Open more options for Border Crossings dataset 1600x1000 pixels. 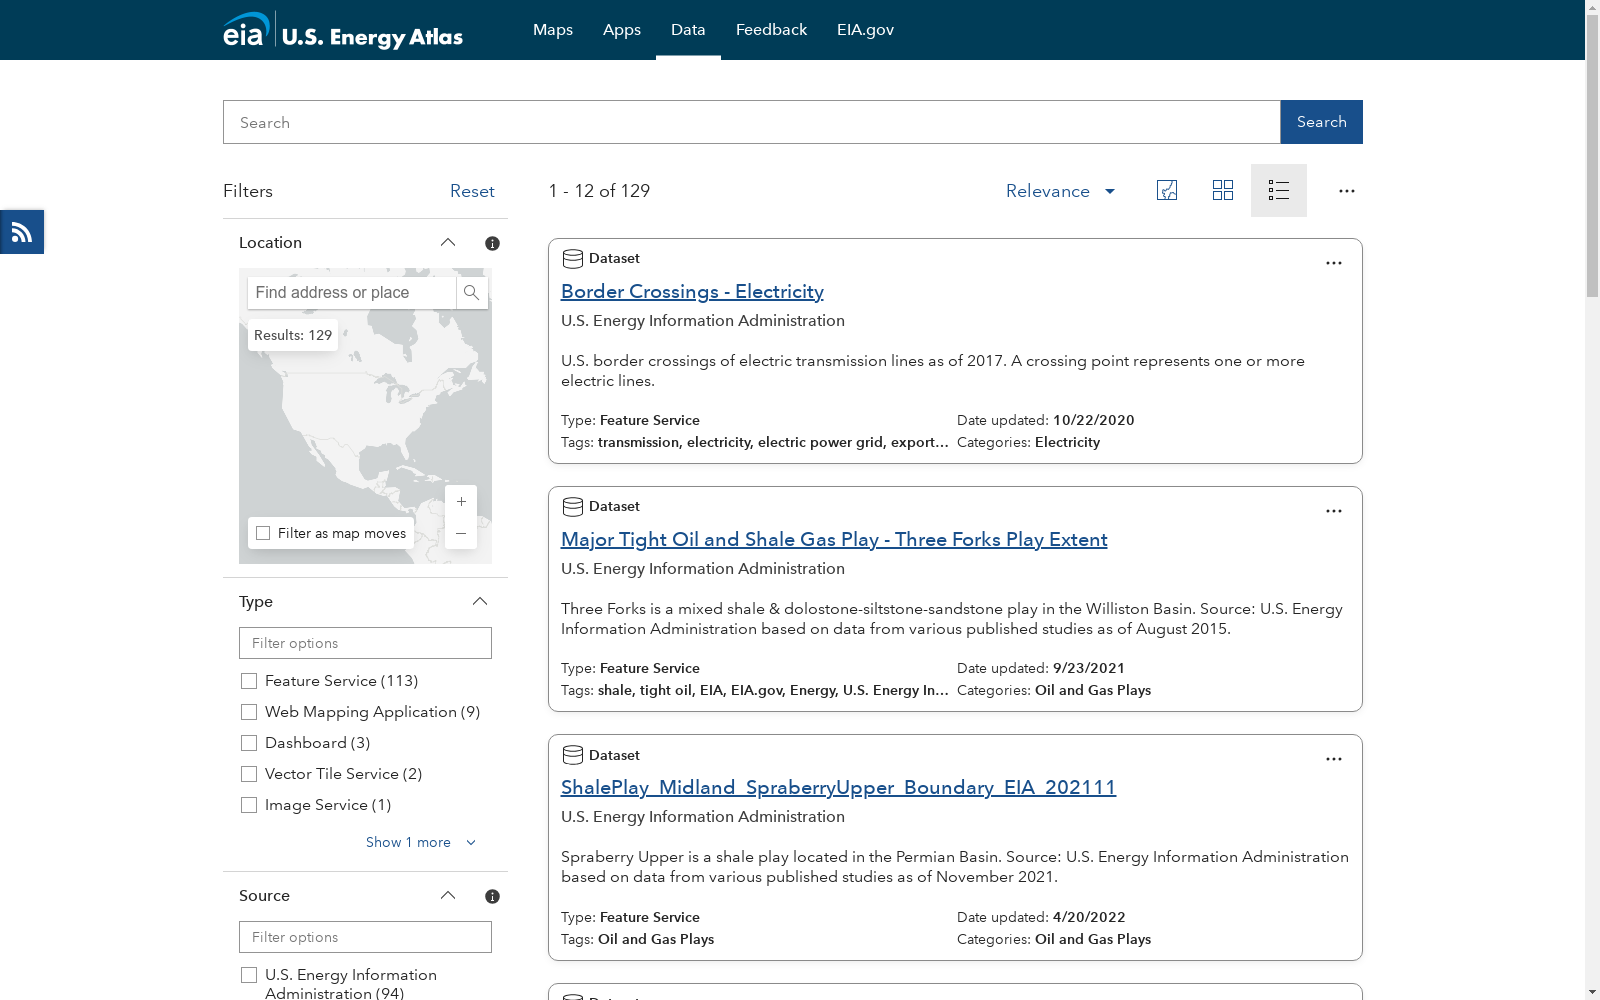click(1333, 263)
